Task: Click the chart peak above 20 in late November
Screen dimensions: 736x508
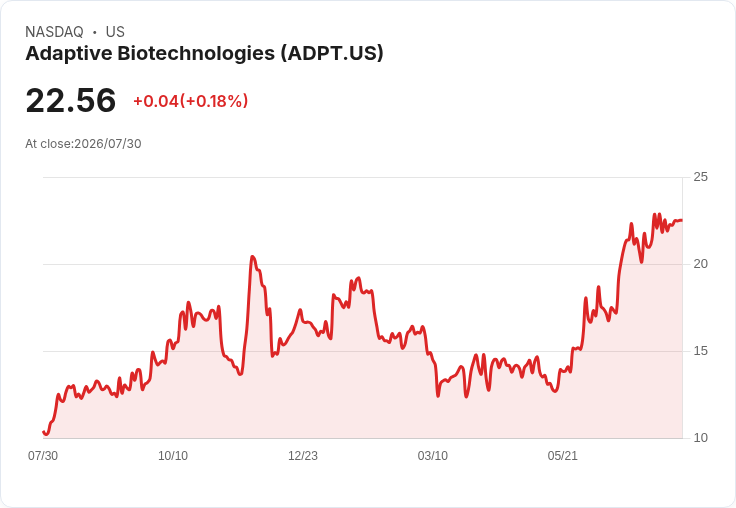Action: tap(253, 257)
